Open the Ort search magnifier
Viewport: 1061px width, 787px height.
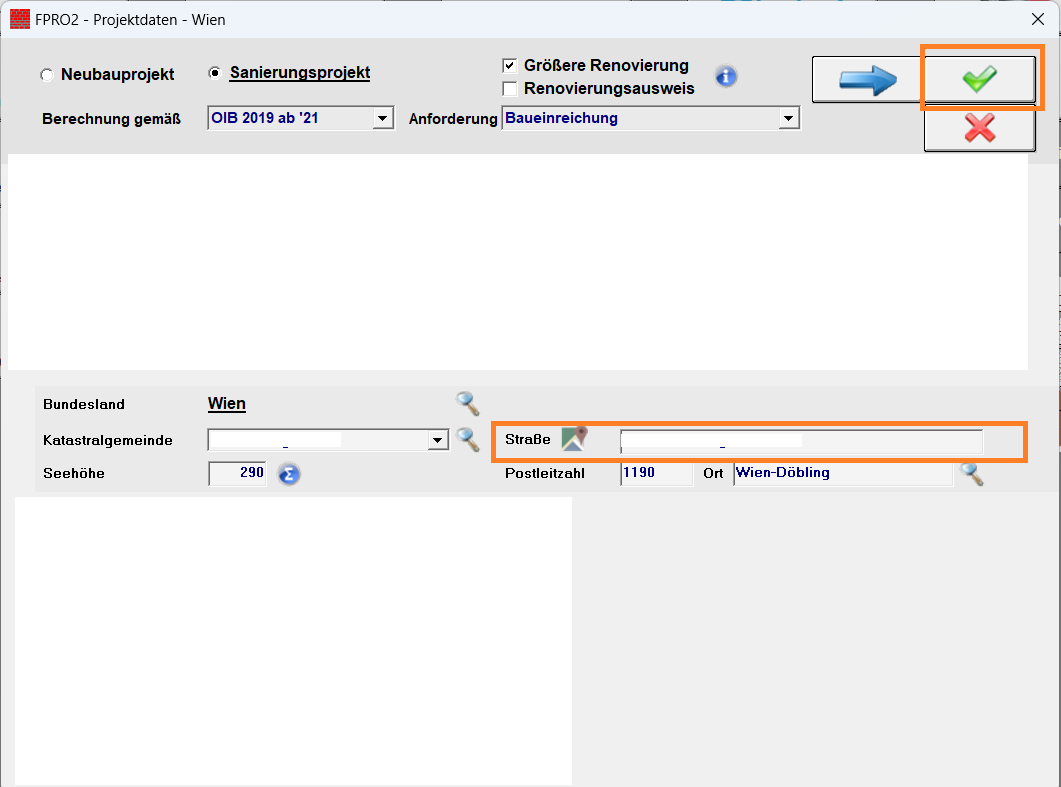(972, 474)
